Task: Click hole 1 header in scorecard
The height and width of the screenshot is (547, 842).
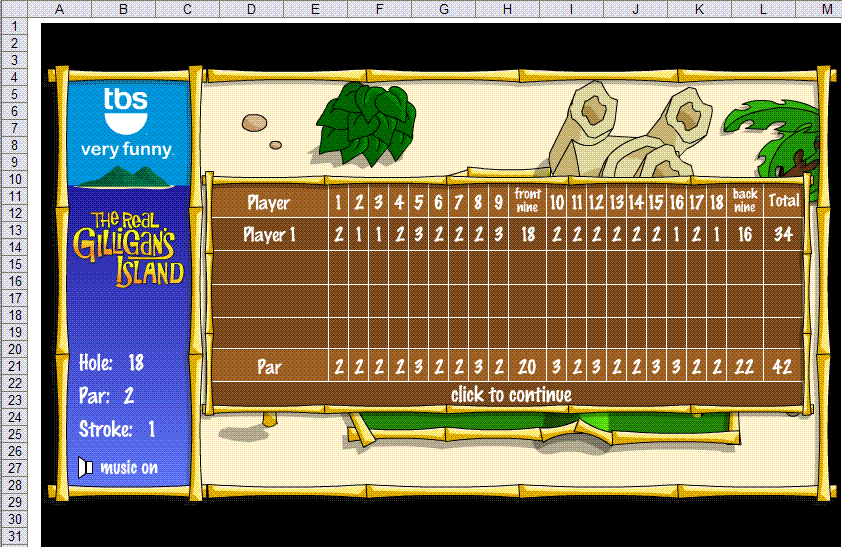Action: pyautogui.click(x=338, y=202)
